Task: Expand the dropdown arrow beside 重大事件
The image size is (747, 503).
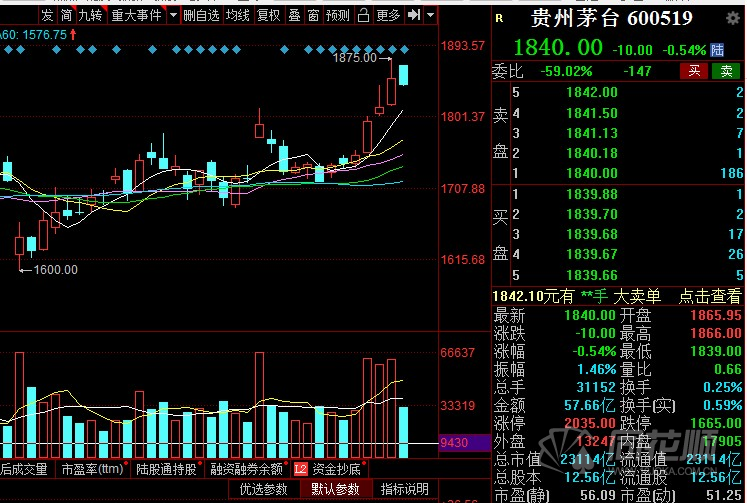Action: pos(173,16)
